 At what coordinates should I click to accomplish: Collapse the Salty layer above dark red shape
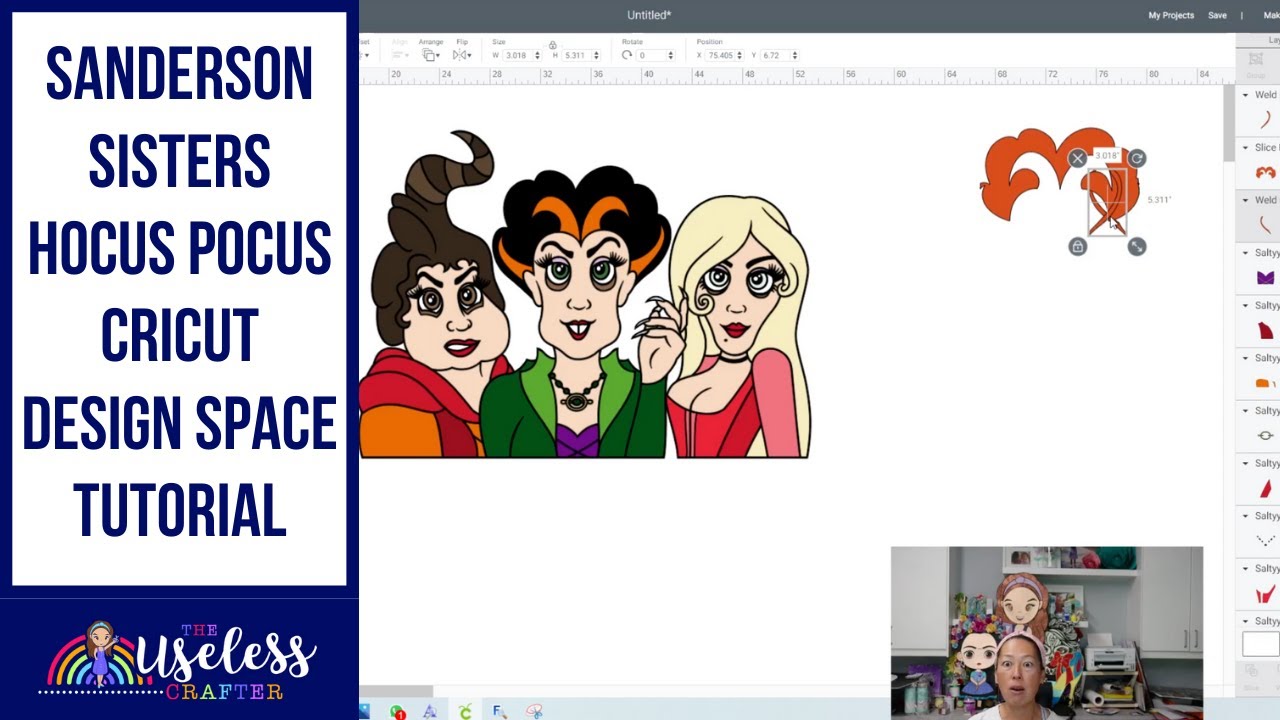coord(1245,305)
